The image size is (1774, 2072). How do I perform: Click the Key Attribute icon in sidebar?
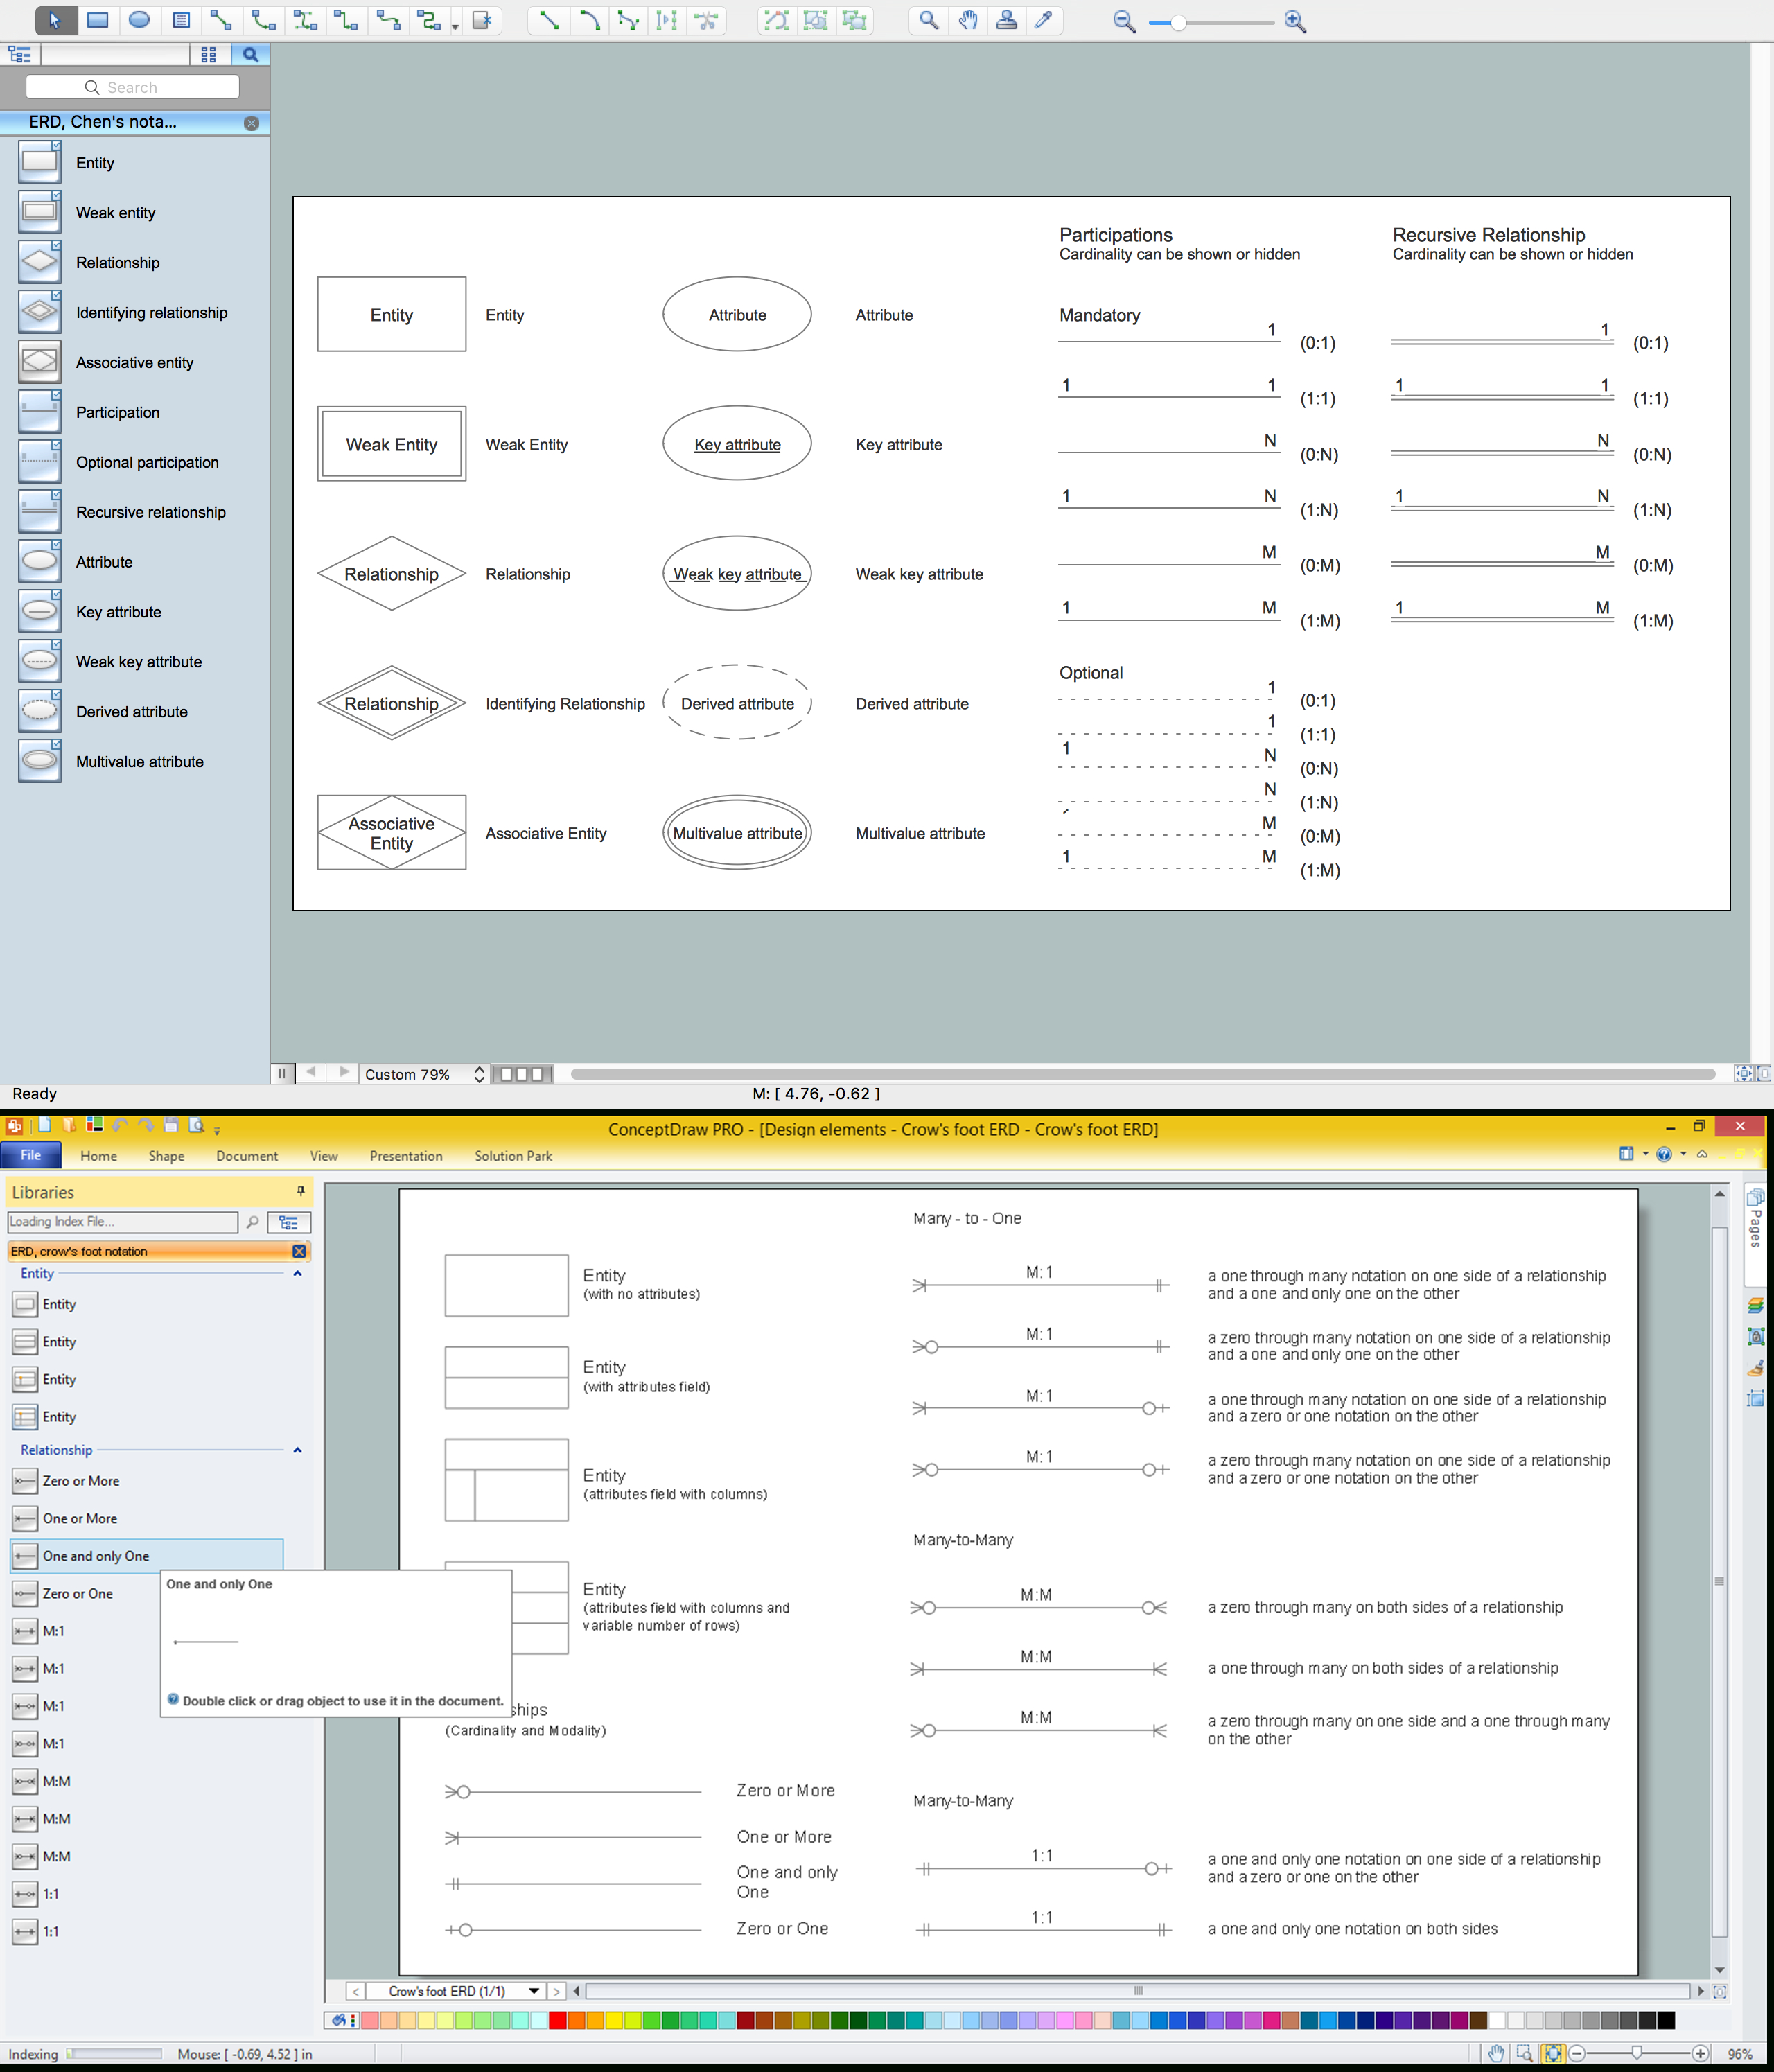coord(37,613)
